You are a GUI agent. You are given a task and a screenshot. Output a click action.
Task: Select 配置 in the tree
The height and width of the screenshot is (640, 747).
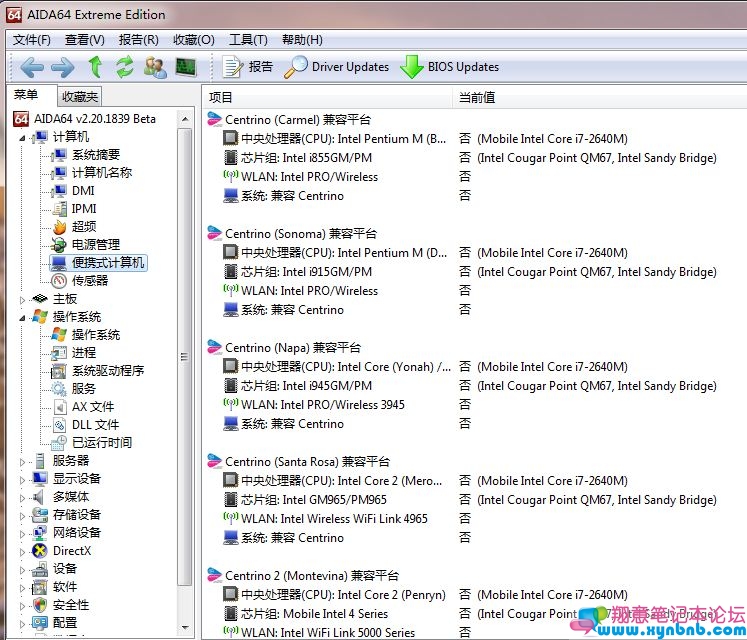65,623
